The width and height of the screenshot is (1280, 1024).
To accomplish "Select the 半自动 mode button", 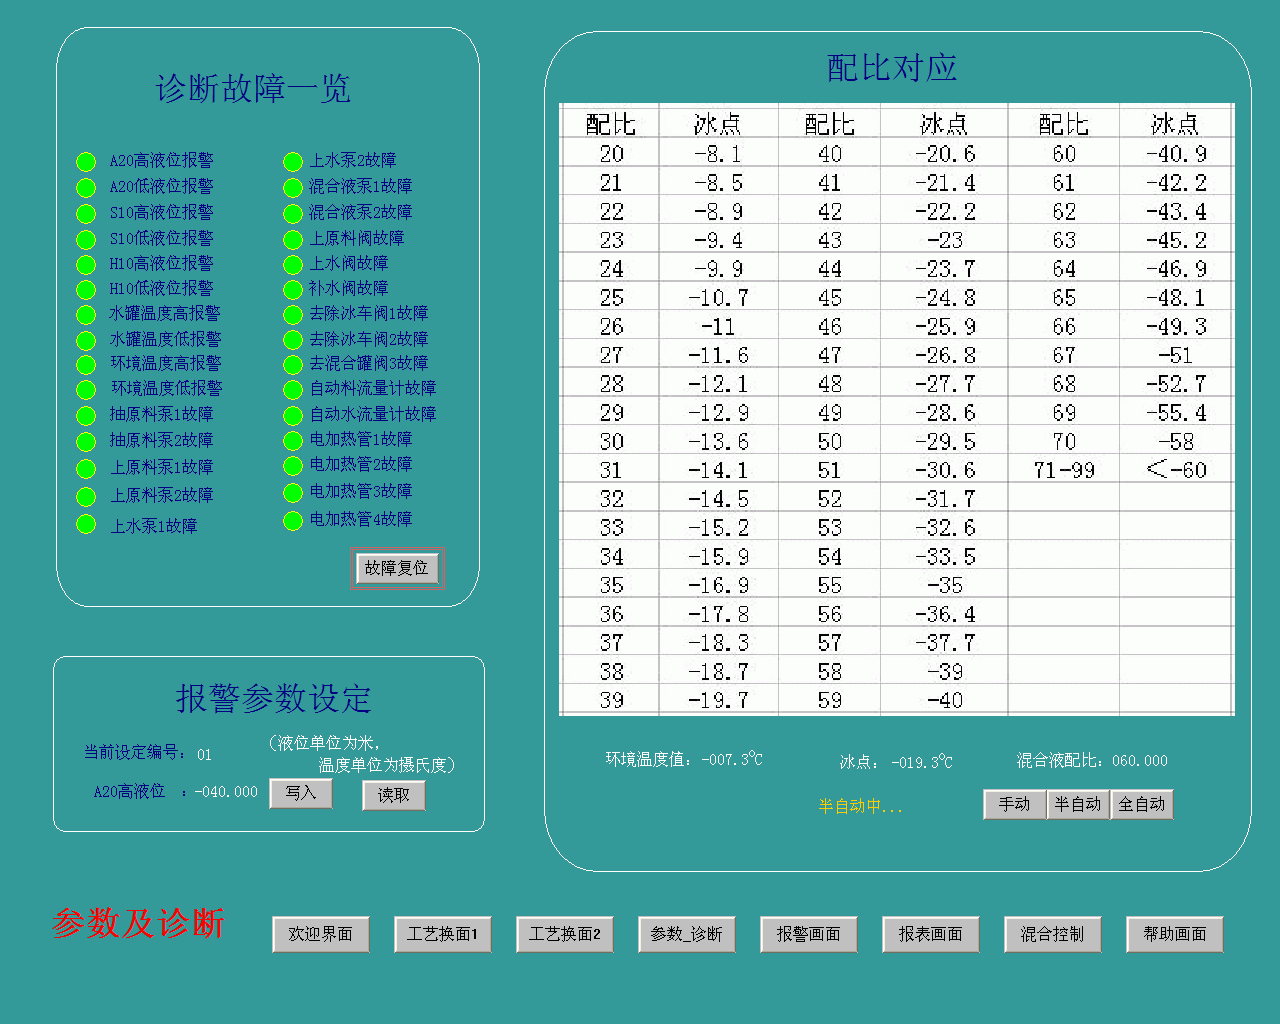I will tap(1077, 804).
